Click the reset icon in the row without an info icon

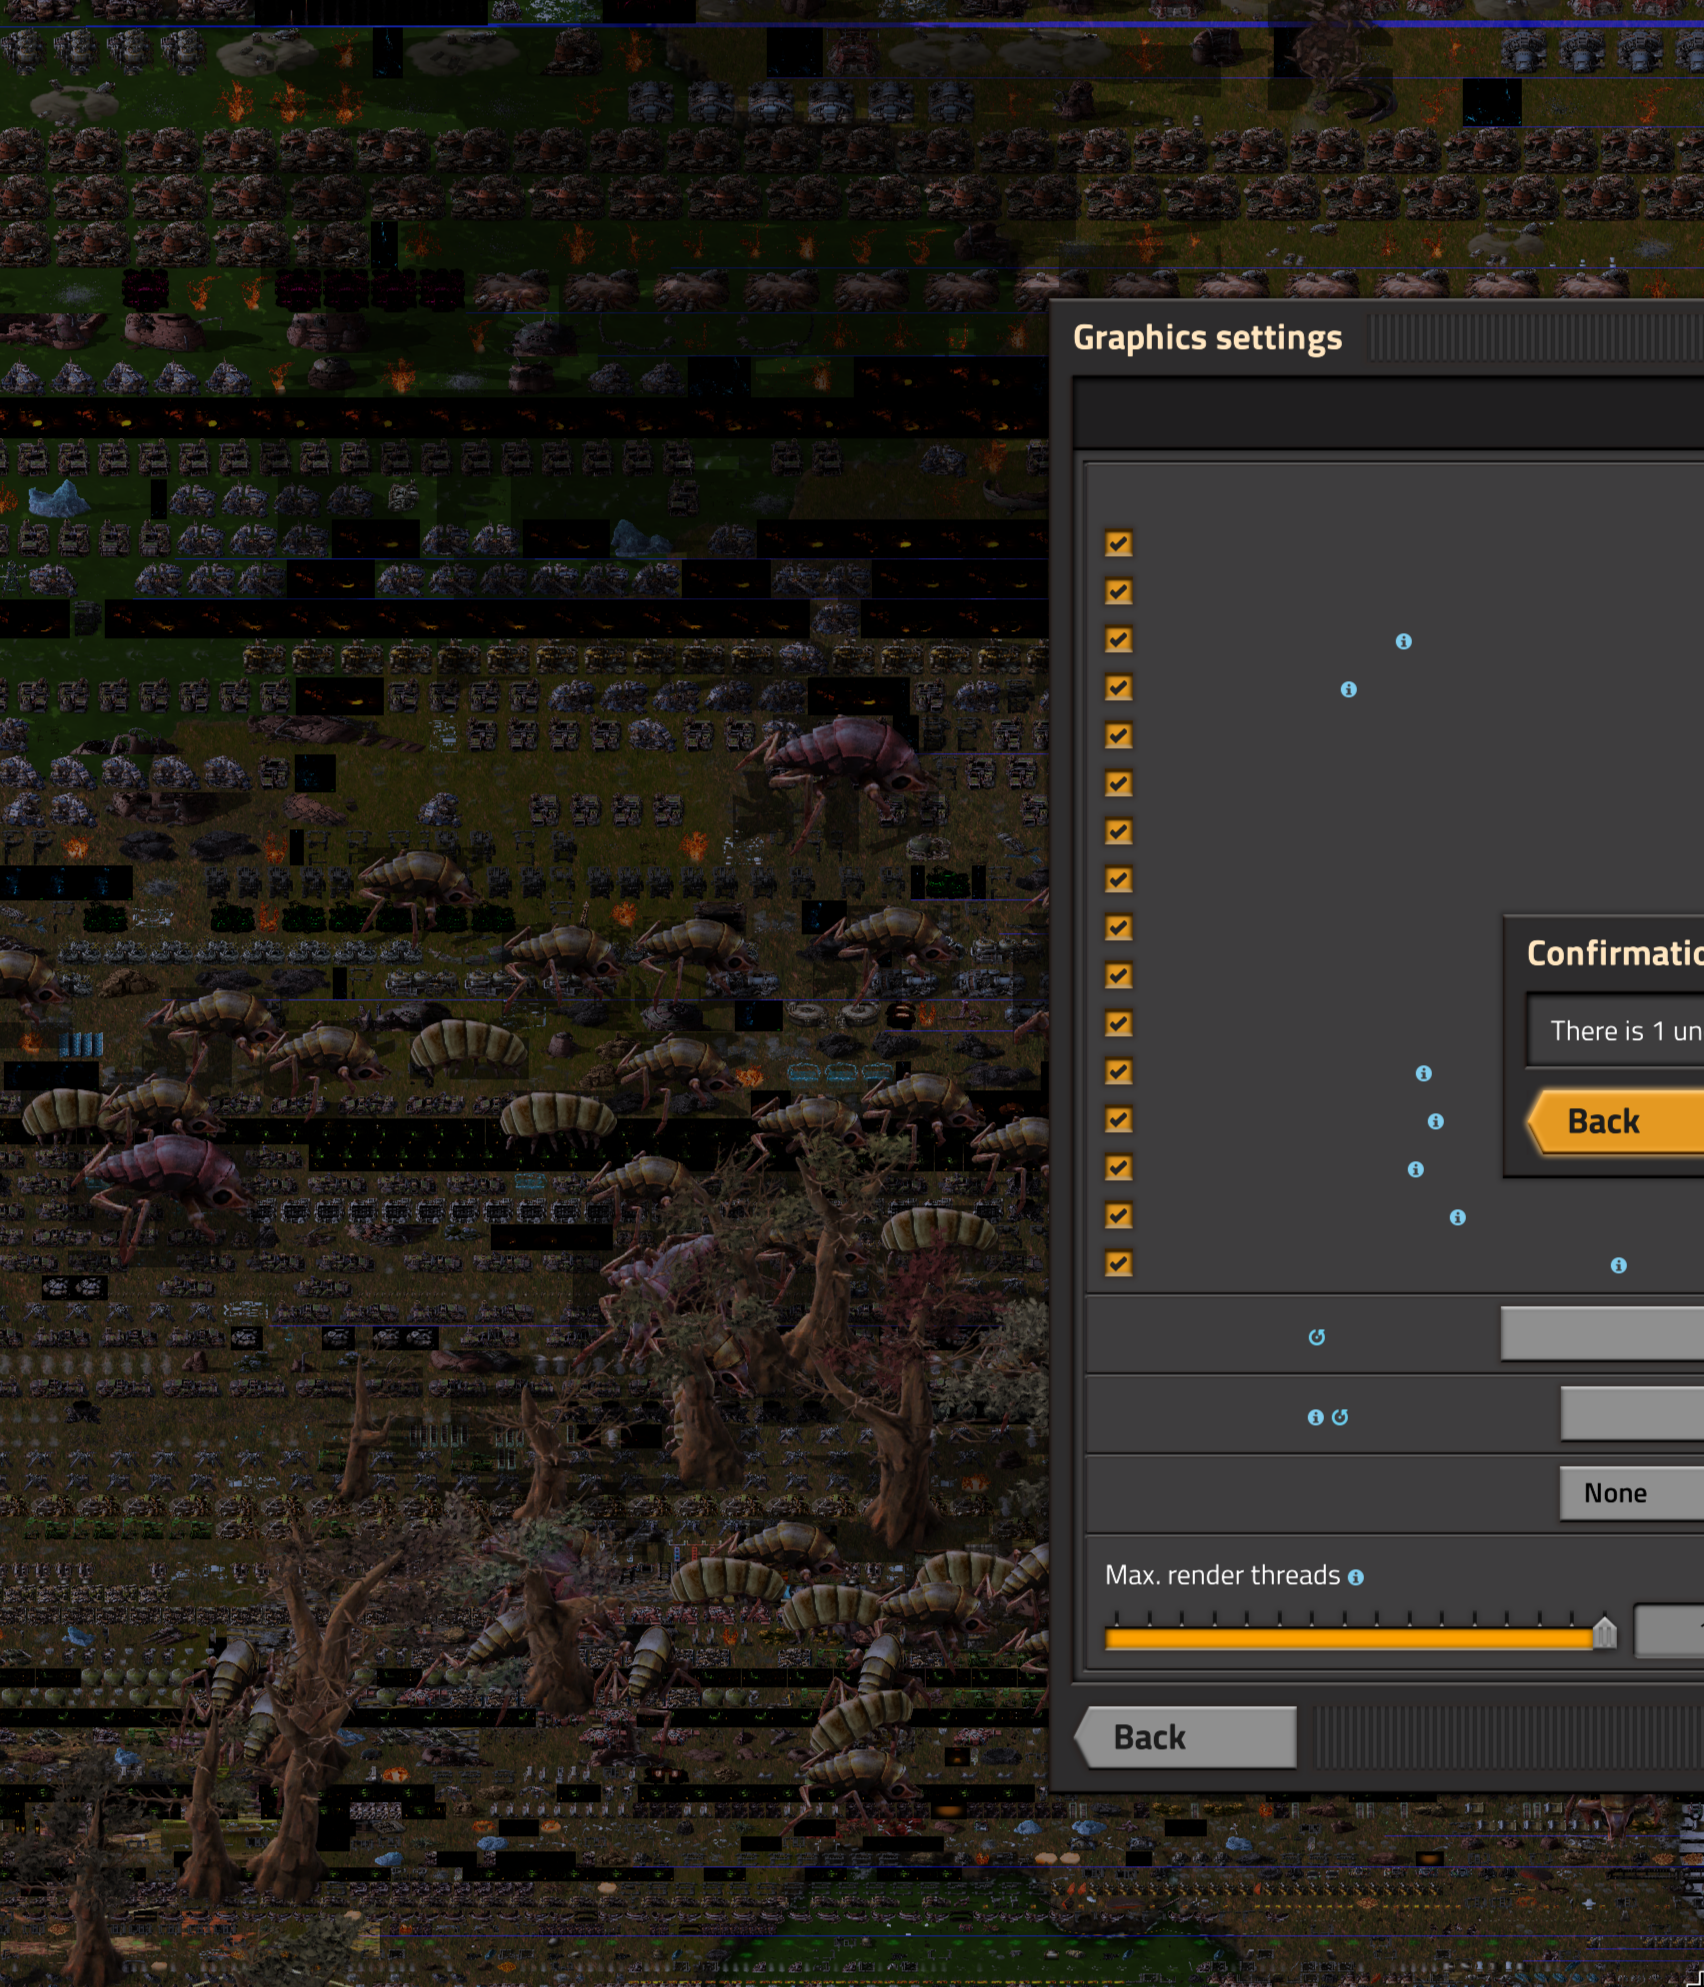[1317, 1337]
